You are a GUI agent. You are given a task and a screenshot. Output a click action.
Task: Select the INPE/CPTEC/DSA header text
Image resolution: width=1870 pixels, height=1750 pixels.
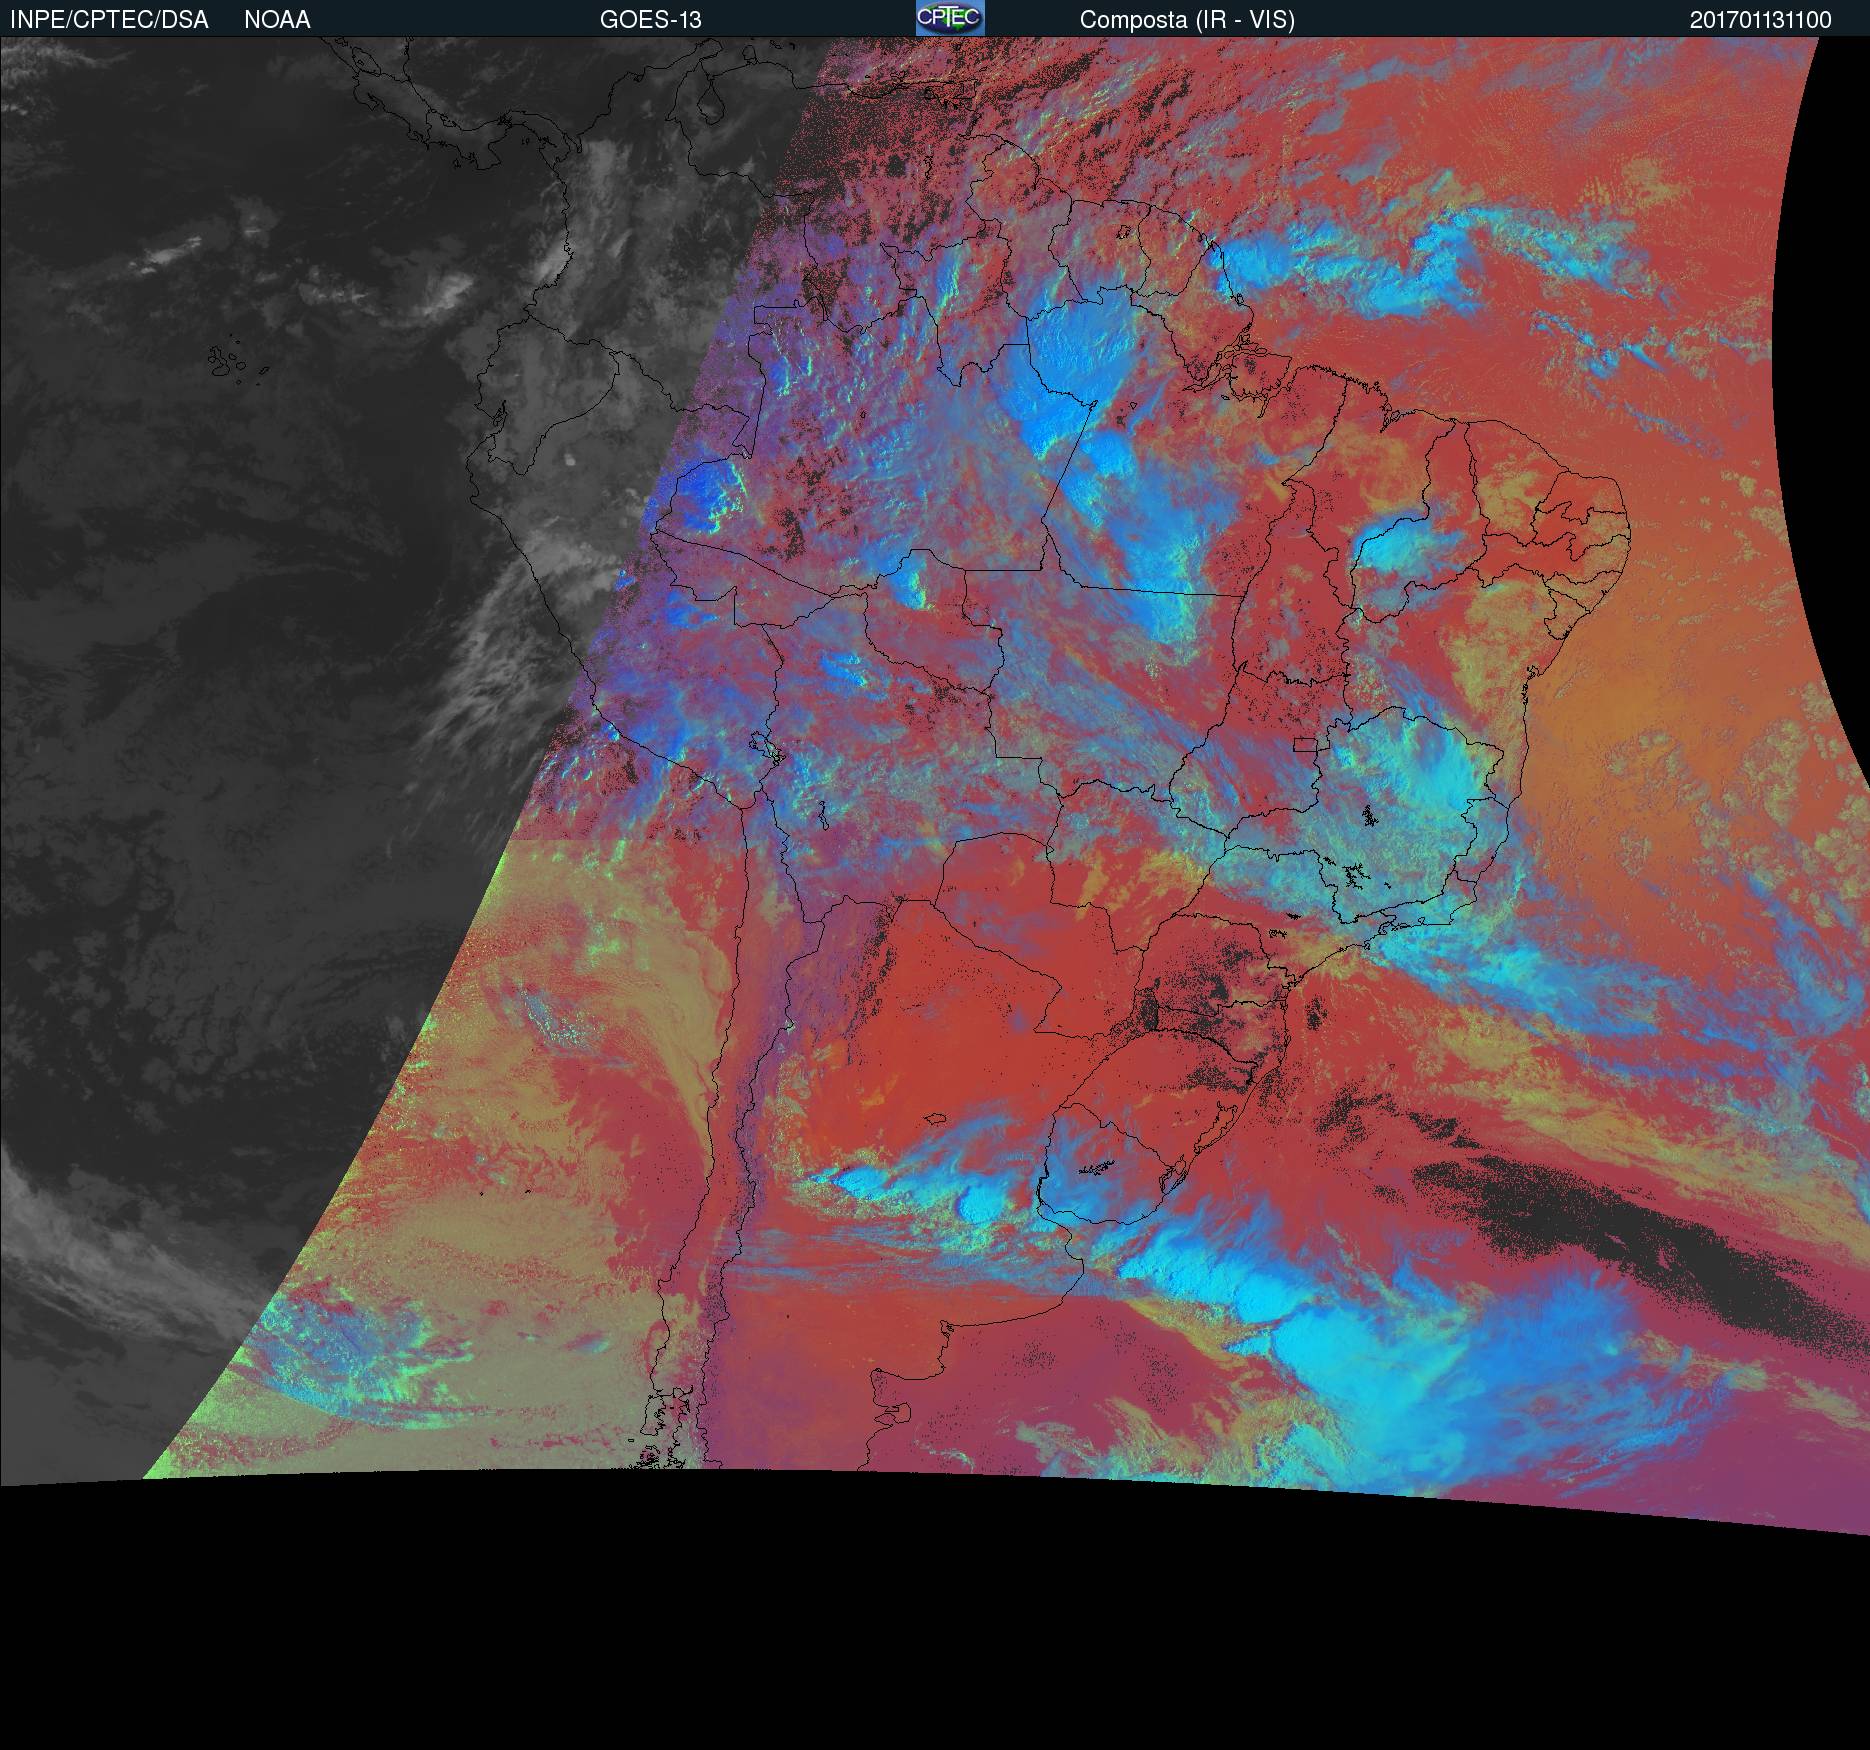109,20
